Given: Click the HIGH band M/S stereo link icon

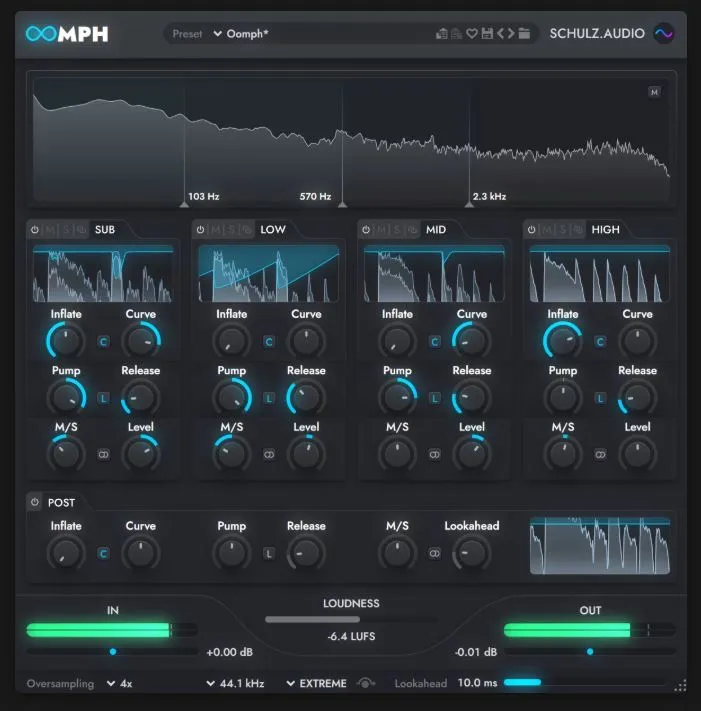Looking at the screenshot, I should (600, 454).
